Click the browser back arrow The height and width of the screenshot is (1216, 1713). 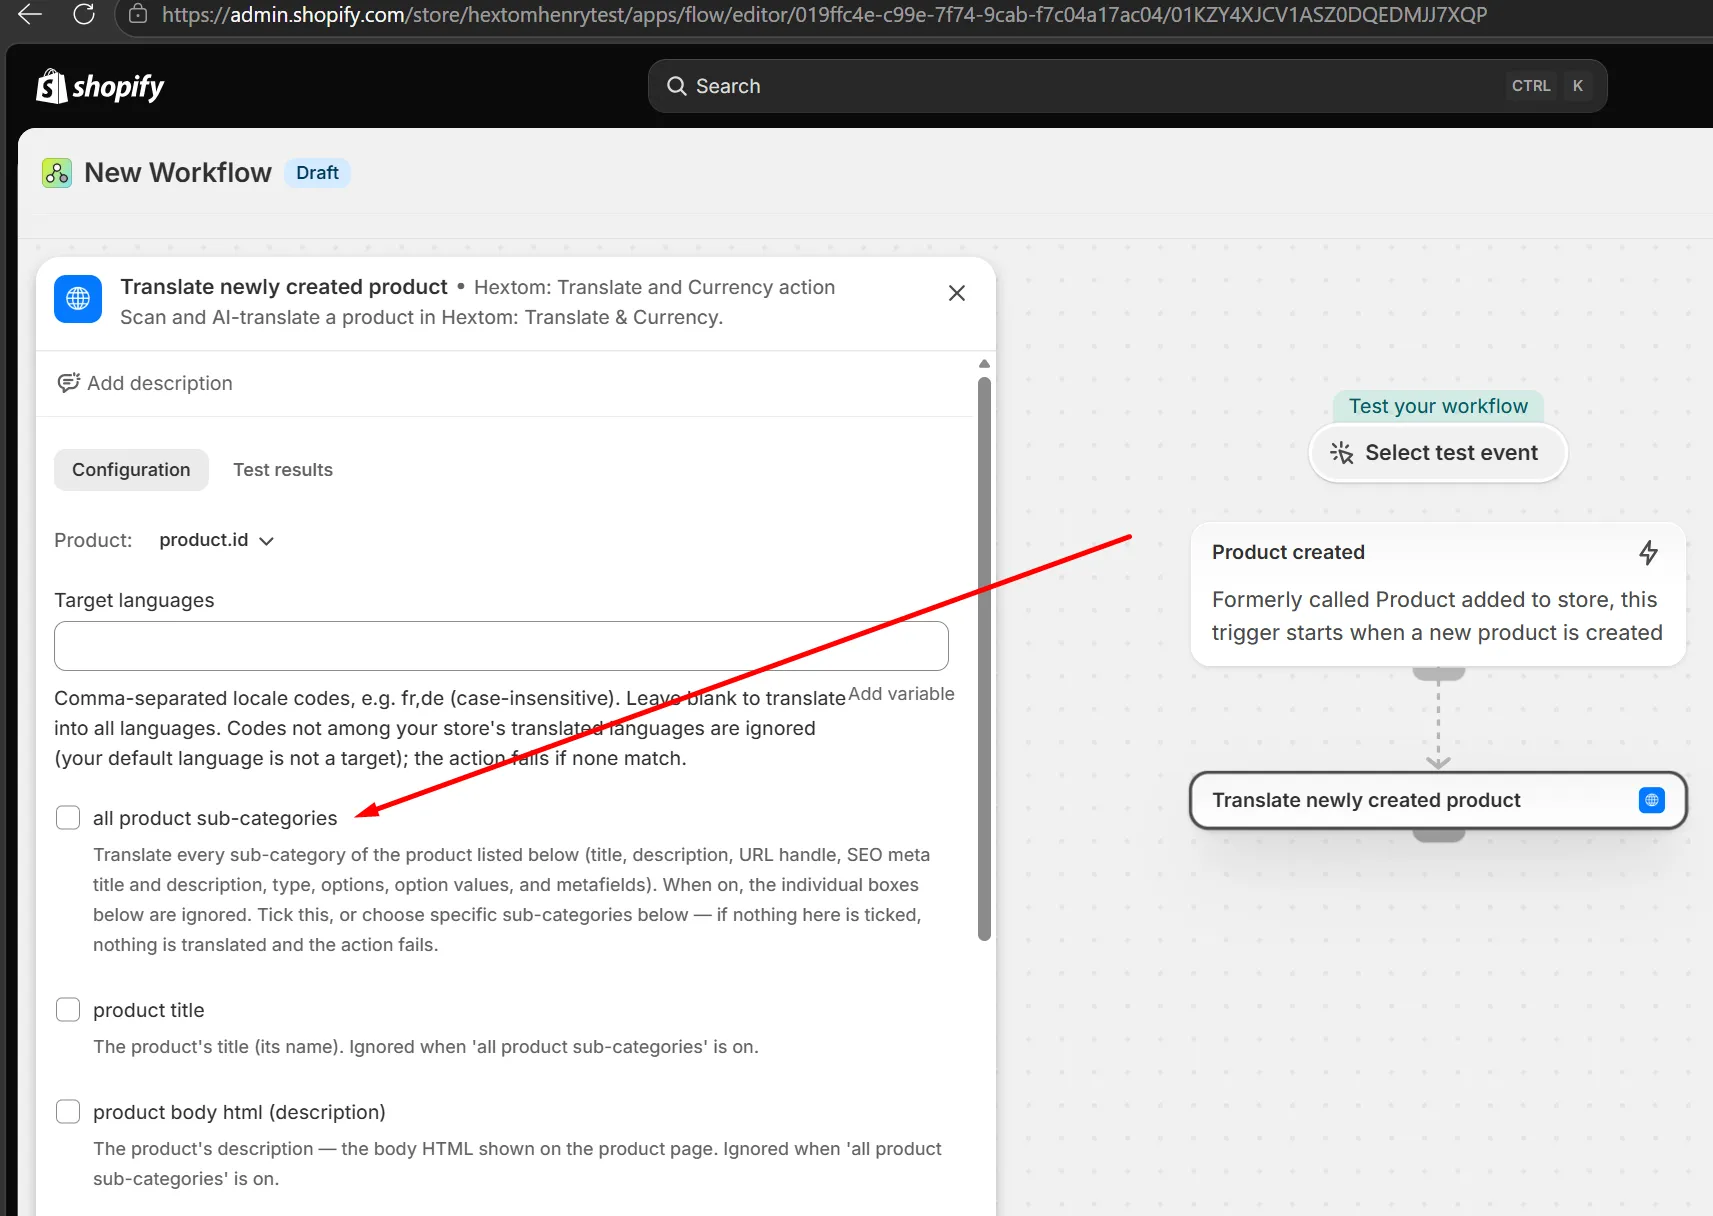point(30,14)
